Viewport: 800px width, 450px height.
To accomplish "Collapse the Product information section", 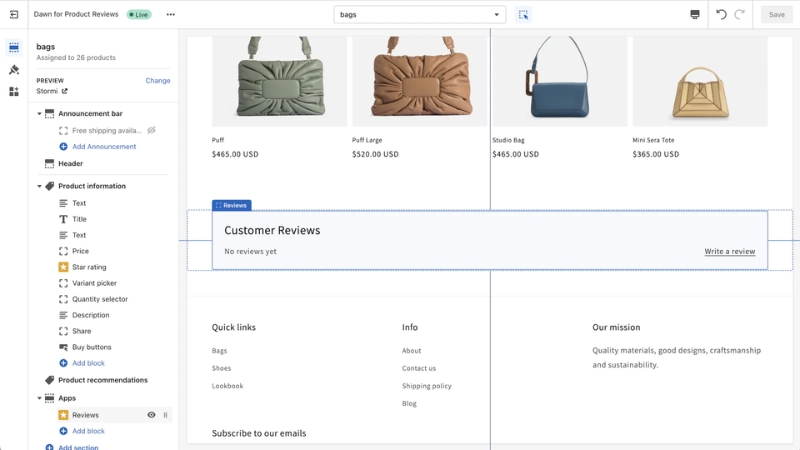I will coord(39,186).
